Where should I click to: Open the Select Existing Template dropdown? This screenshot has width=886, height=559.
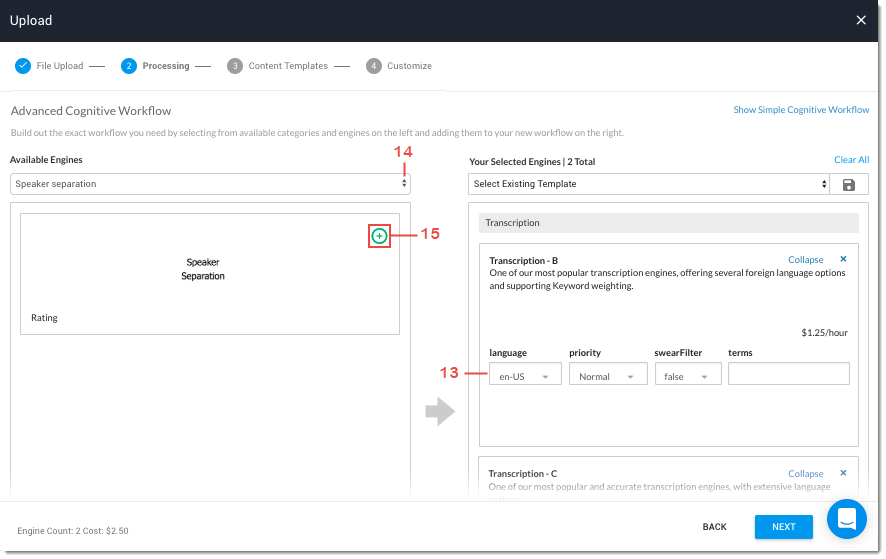pos(649,184)
